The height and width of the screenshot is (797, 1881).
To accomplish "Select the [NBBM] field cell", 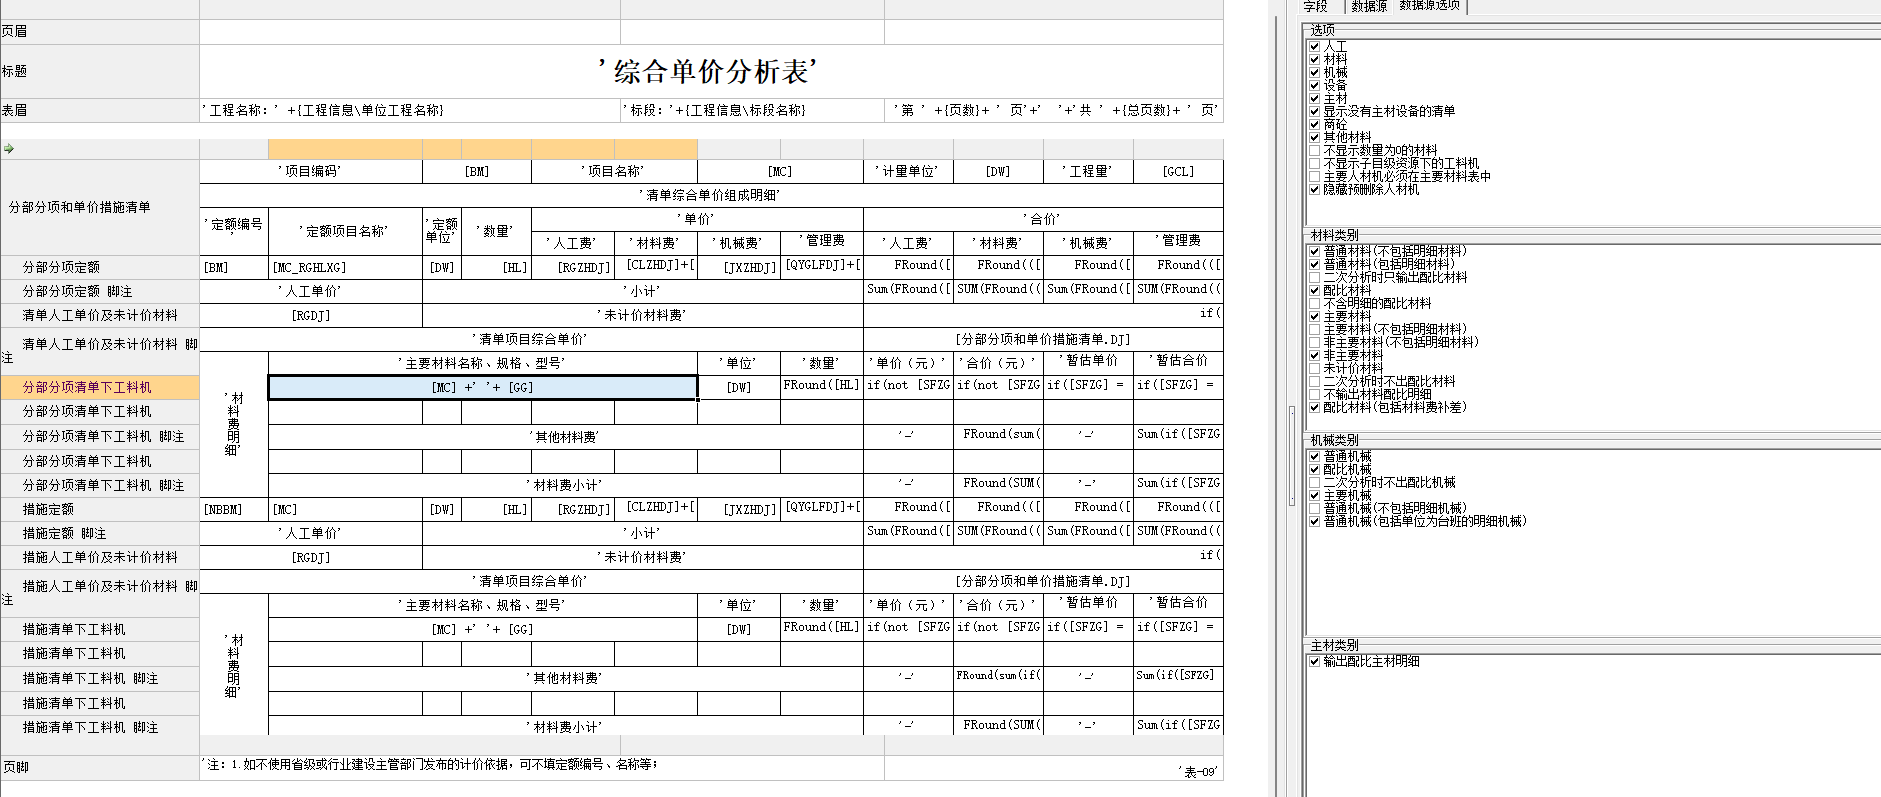I will pyautogui.click(x=234, y=509).
